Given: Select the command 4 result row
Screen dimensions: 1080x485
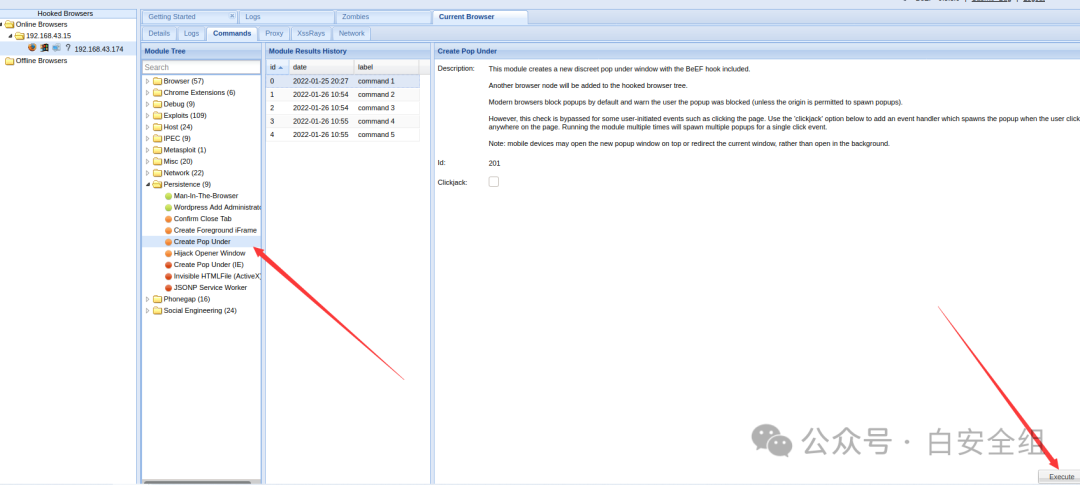Looking at the screenshot, I should click(342, 121).
